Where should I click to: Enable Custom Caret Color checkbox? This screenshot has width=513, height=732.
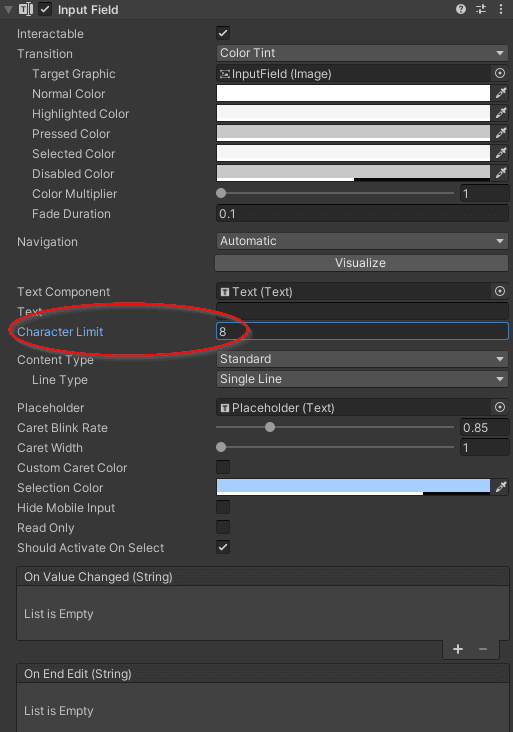click(x=223, y=467)
